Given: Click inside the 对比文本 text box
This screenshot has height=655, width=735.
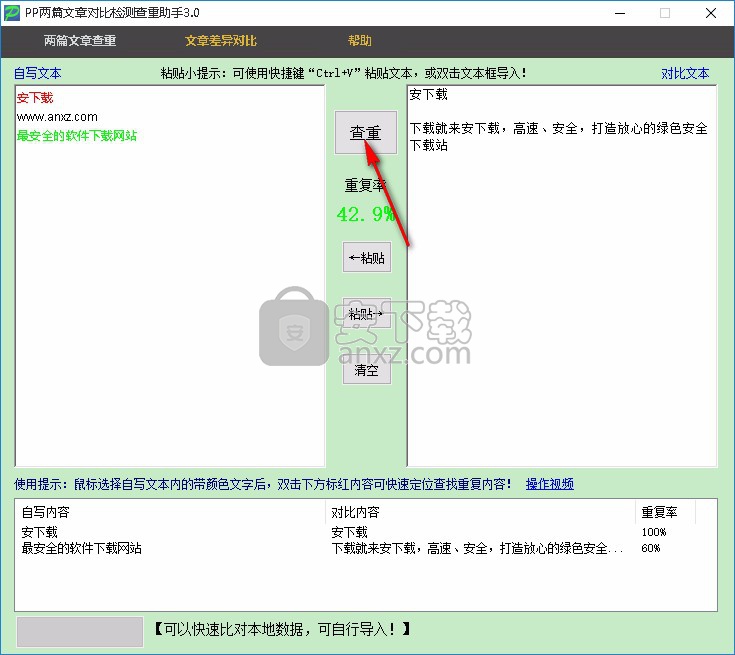Looking at the screenshot, I should (x=562, y=276).
